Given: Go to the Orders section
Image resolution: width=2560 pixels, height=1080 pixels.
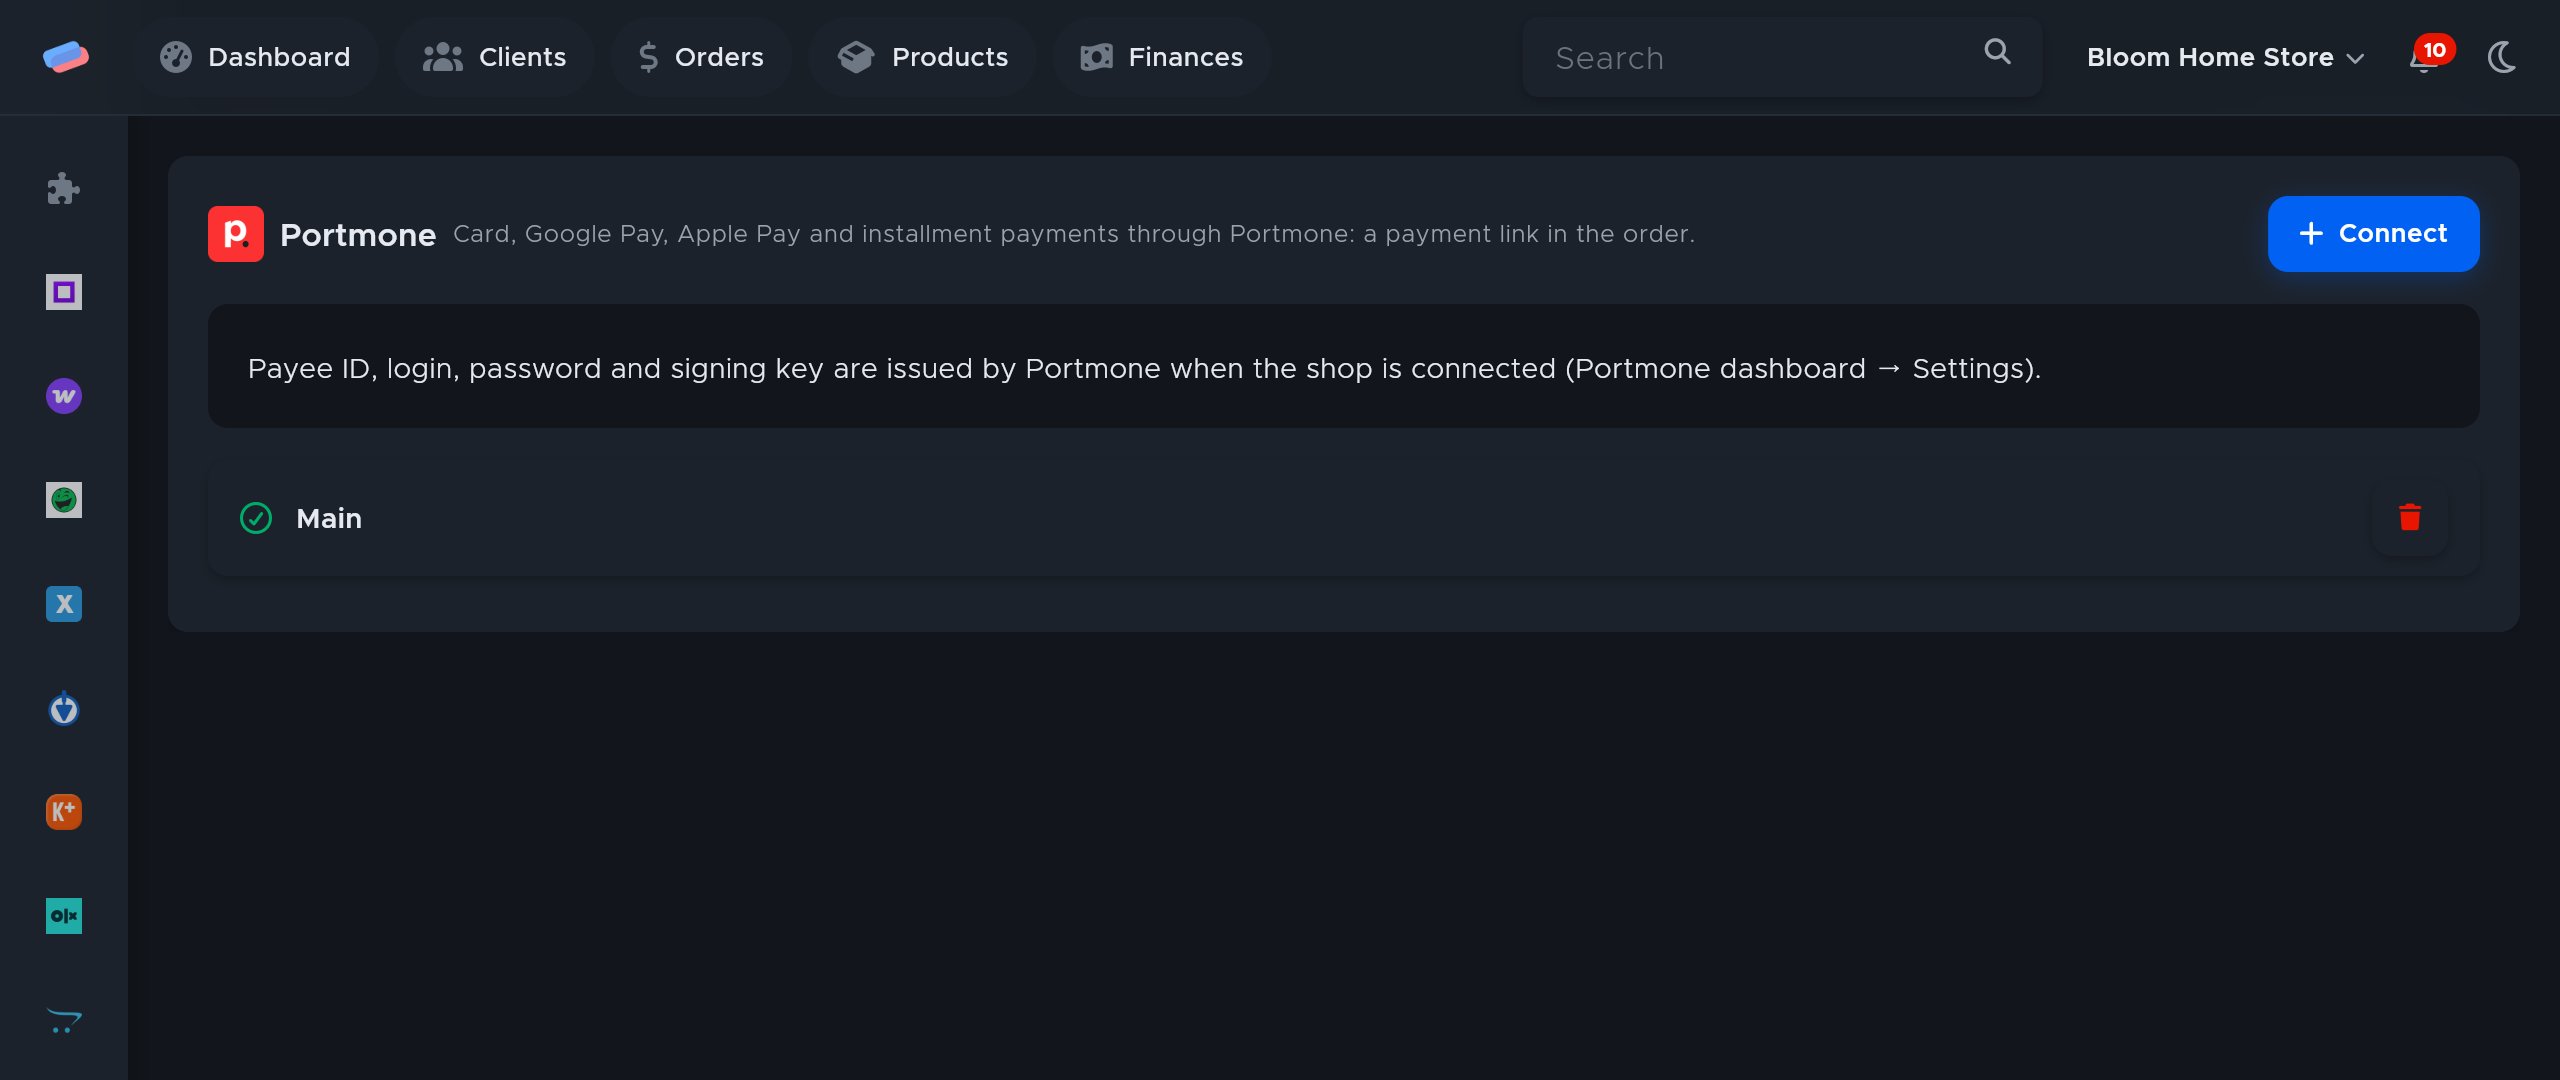Looking at the screenshot, I should (701, 57).
